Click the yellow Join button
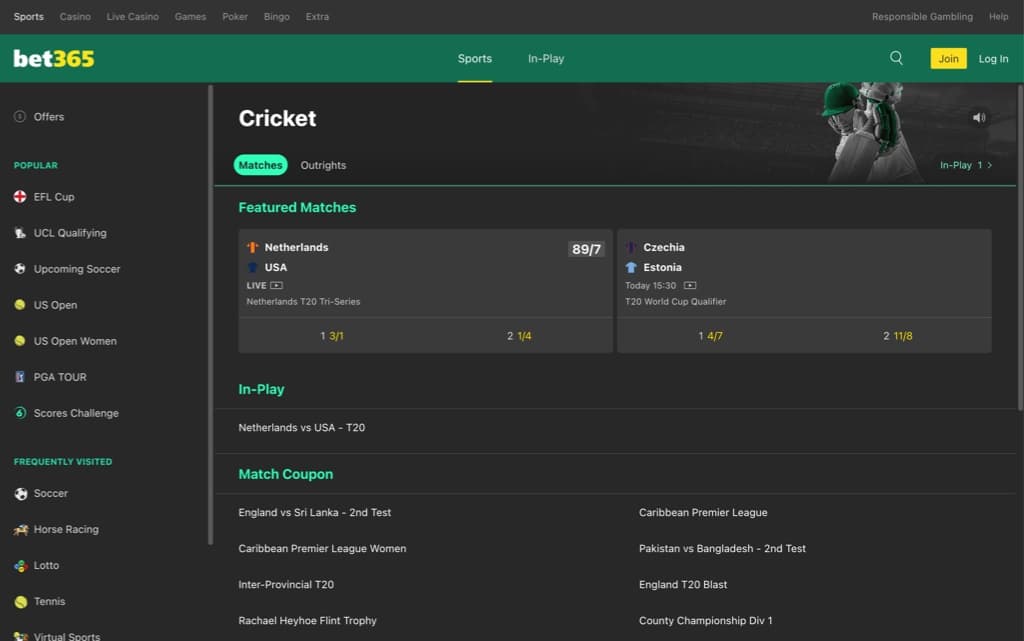 (x=948, y=58)
